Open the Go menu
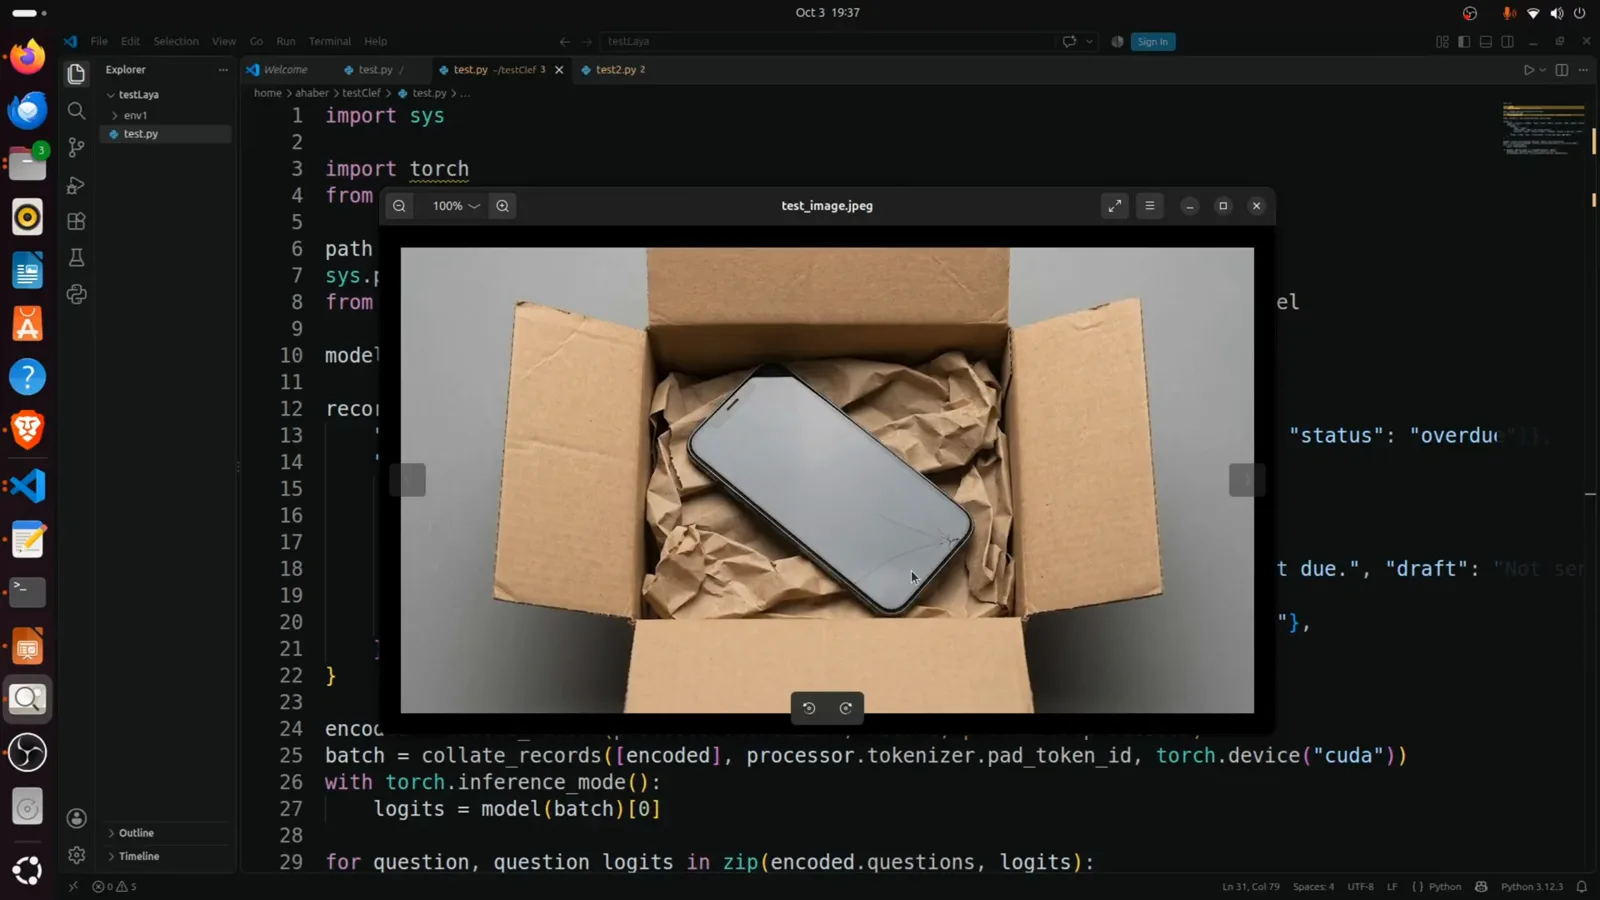Viewport: 1600px width, 900px height. pos(256,42)
